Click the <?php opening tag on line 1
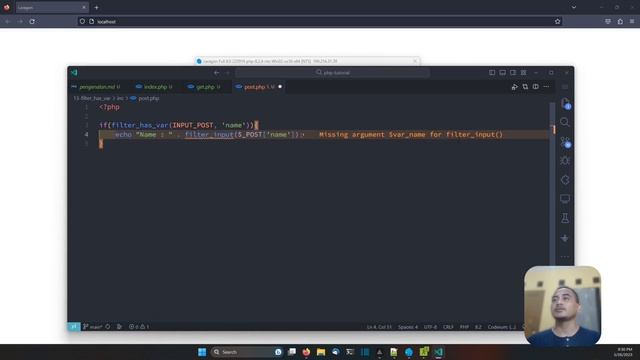Image resolution: width=640 pixels, height=360 pixels. 109,107
